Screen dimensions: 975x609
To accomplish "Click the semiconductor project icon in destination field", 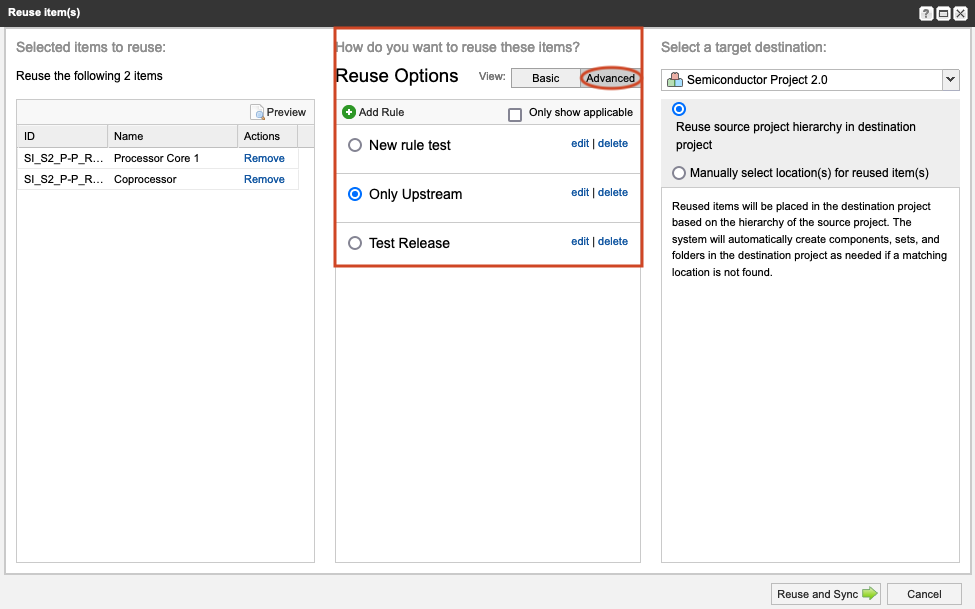I will pos(676,79).
